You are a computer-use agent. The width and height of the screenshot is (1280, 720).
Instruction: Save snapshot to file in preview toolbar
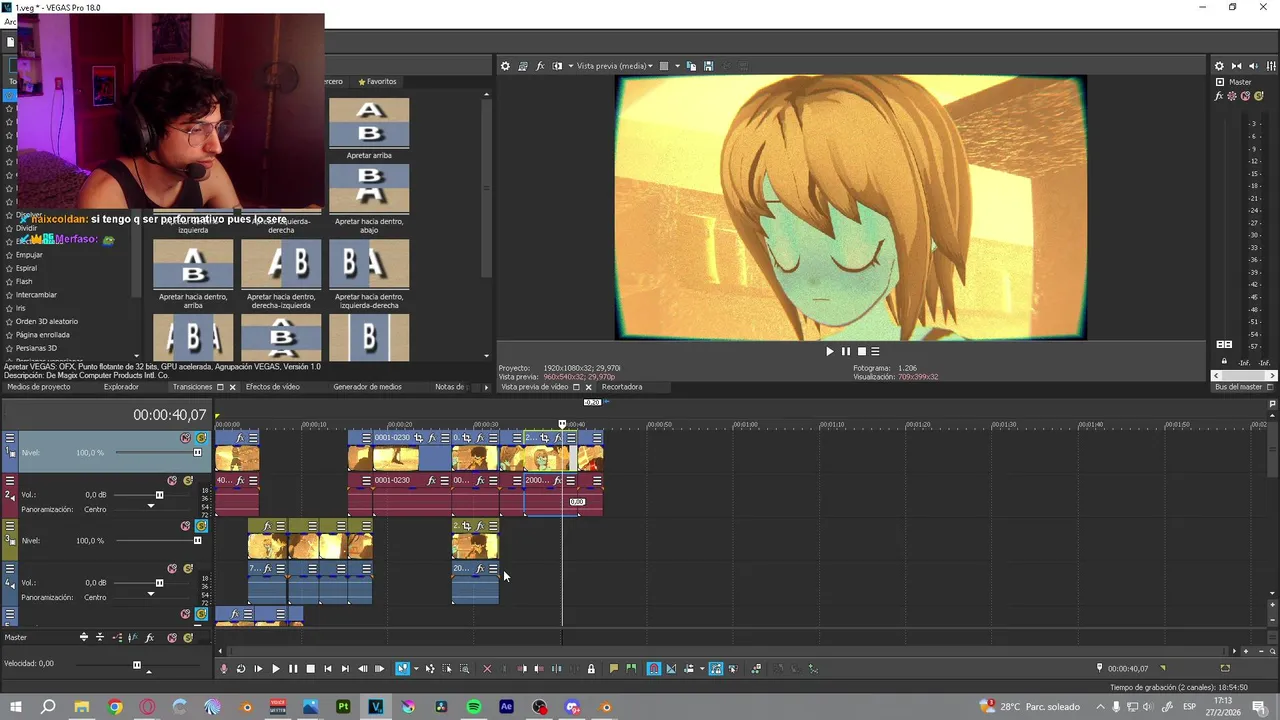[x=708, y=66]
